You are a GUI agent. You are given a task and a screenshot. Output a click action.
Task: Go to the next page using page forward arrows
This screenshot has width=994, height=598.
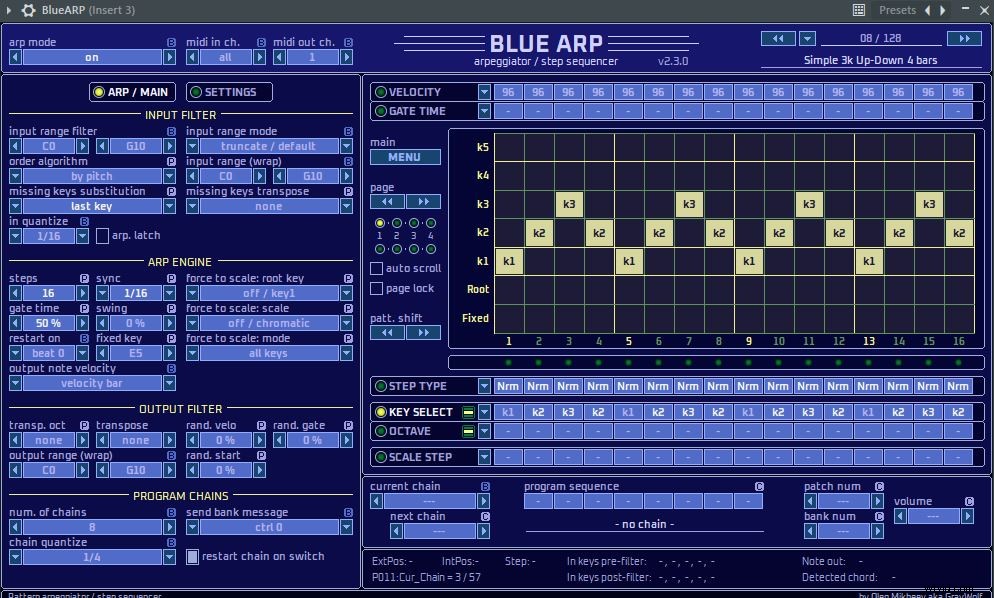[x=421, y=201]
